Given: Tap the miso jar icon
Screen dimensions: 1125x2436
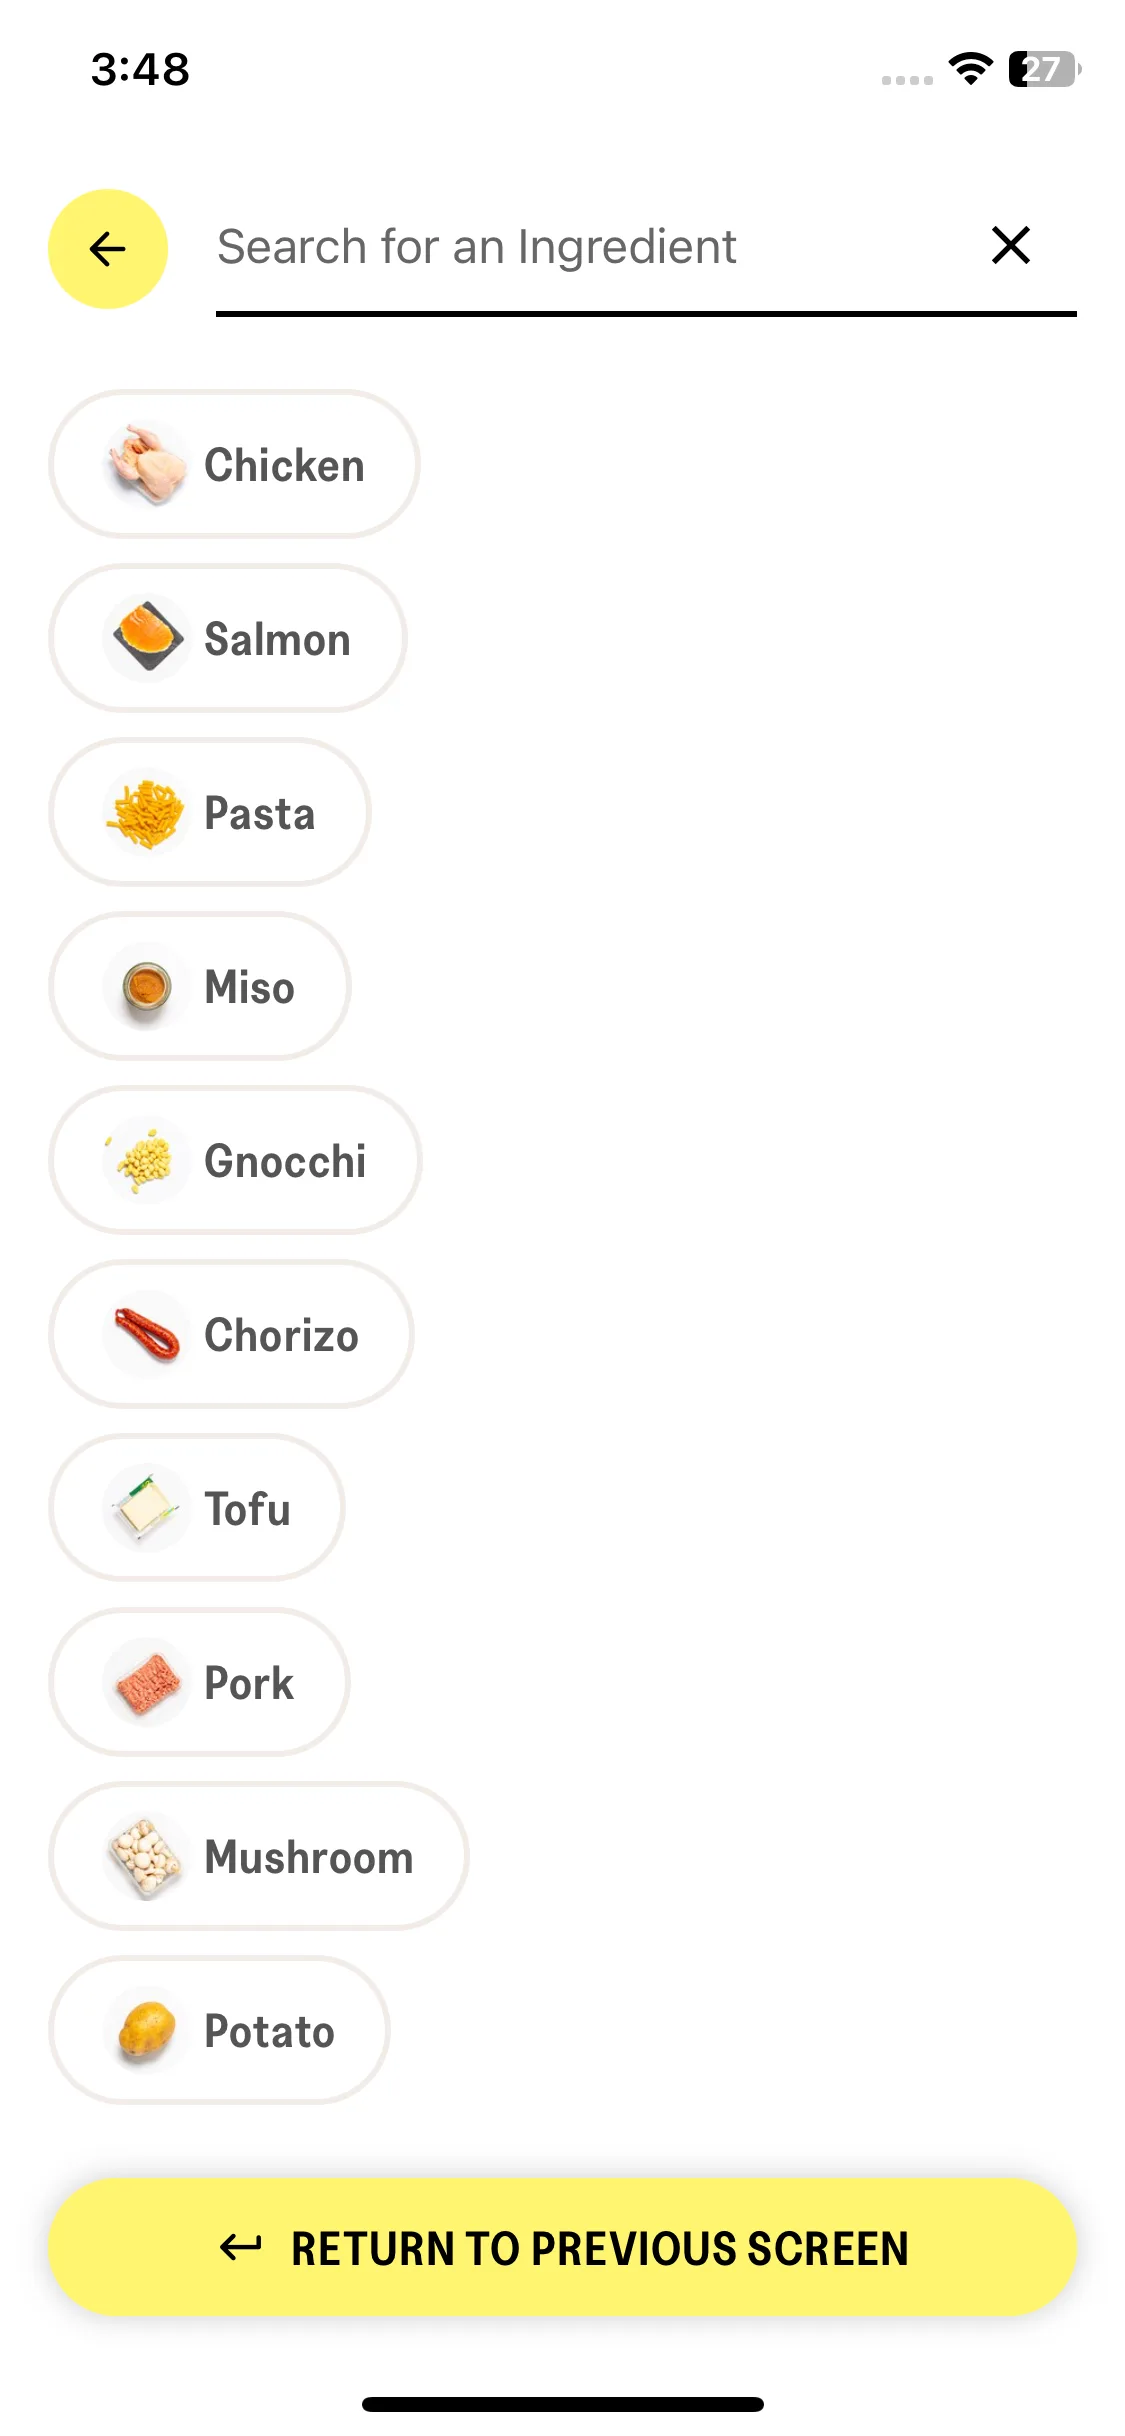Looking at the screenshot, I should pos(147,986).
